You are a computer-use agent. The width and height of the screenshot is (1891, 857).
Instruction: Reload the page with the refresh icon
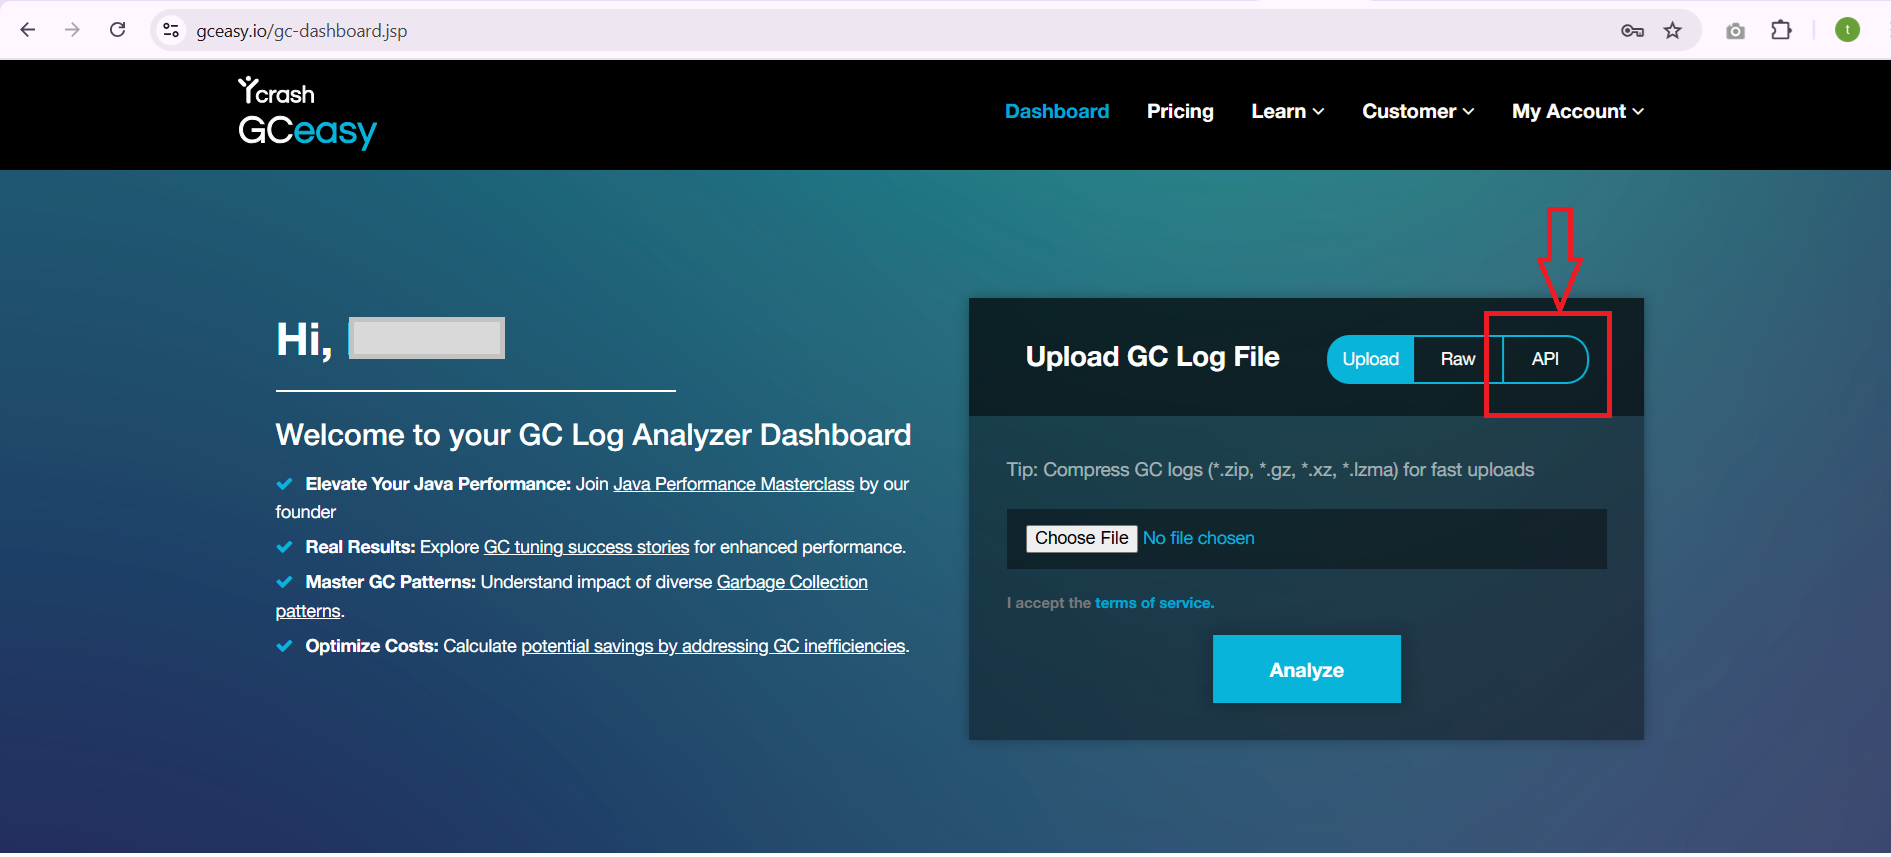pyautogui.click(x=117, y=30)
